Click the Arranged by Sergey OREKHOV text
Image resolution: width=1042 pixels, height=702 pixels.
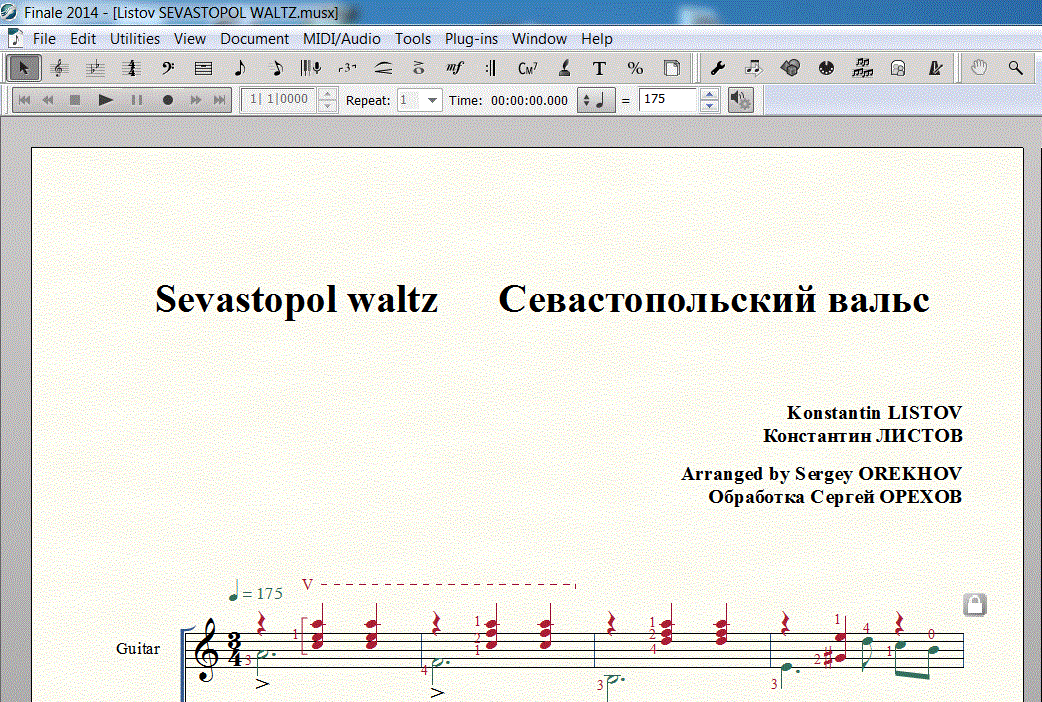821,474
